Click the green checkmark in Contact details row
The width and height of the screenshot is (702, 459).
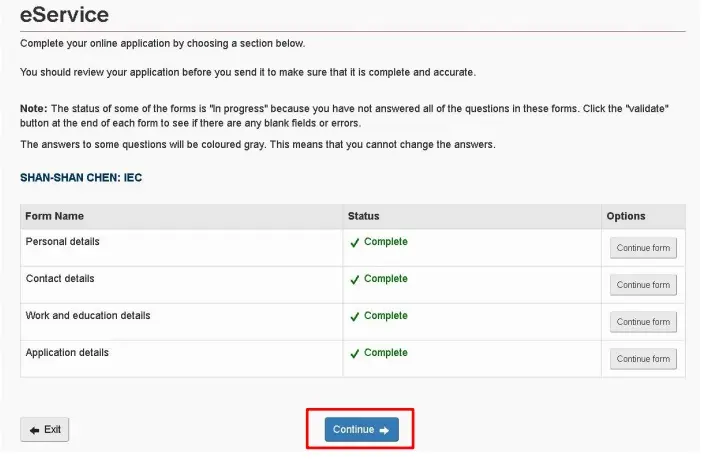click(355, 280)
